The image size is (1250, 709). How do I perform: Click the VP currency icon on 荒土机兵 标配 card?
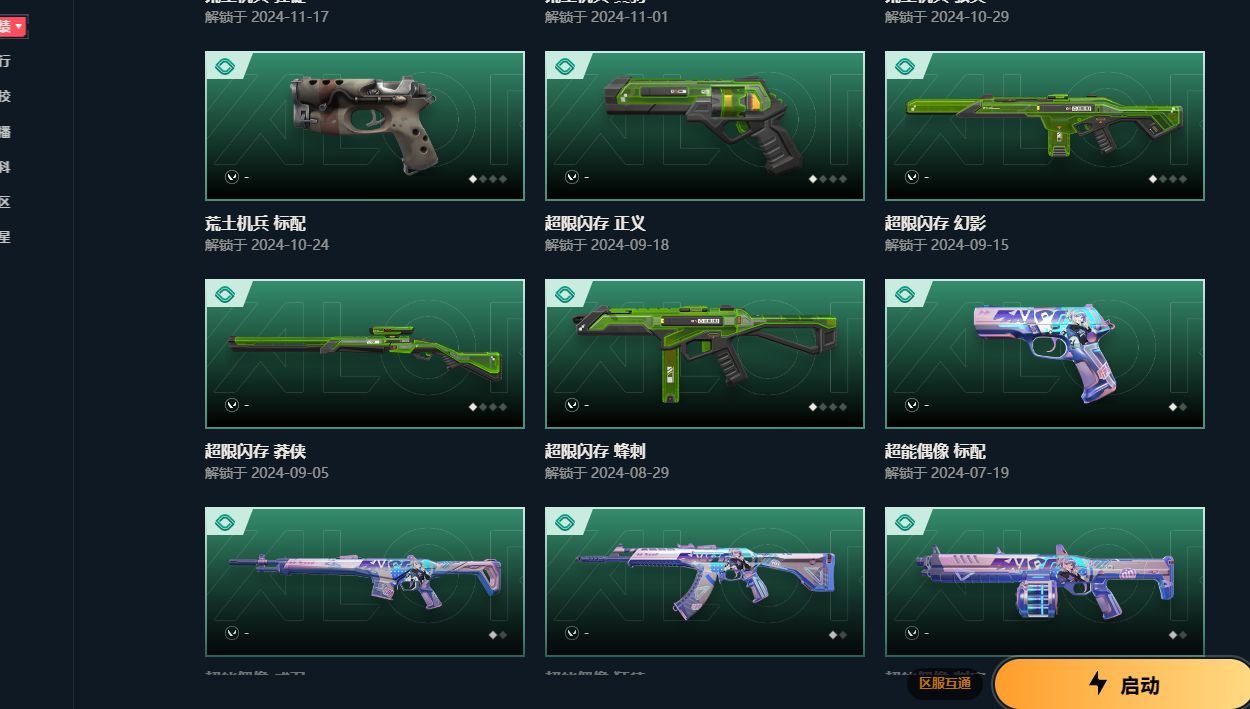(232, 177)
